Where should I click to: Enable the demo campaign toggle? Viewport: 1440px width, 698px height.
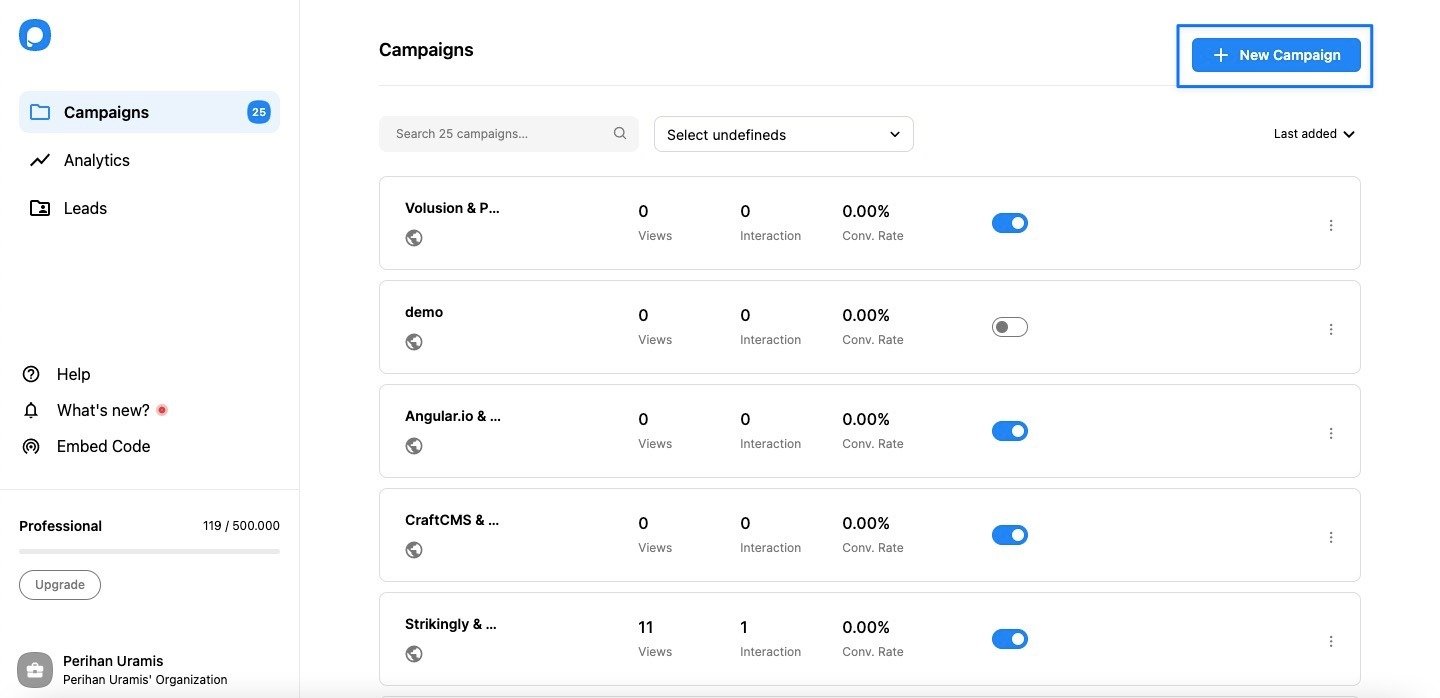pyautogui.click(x=1010, y=327)
